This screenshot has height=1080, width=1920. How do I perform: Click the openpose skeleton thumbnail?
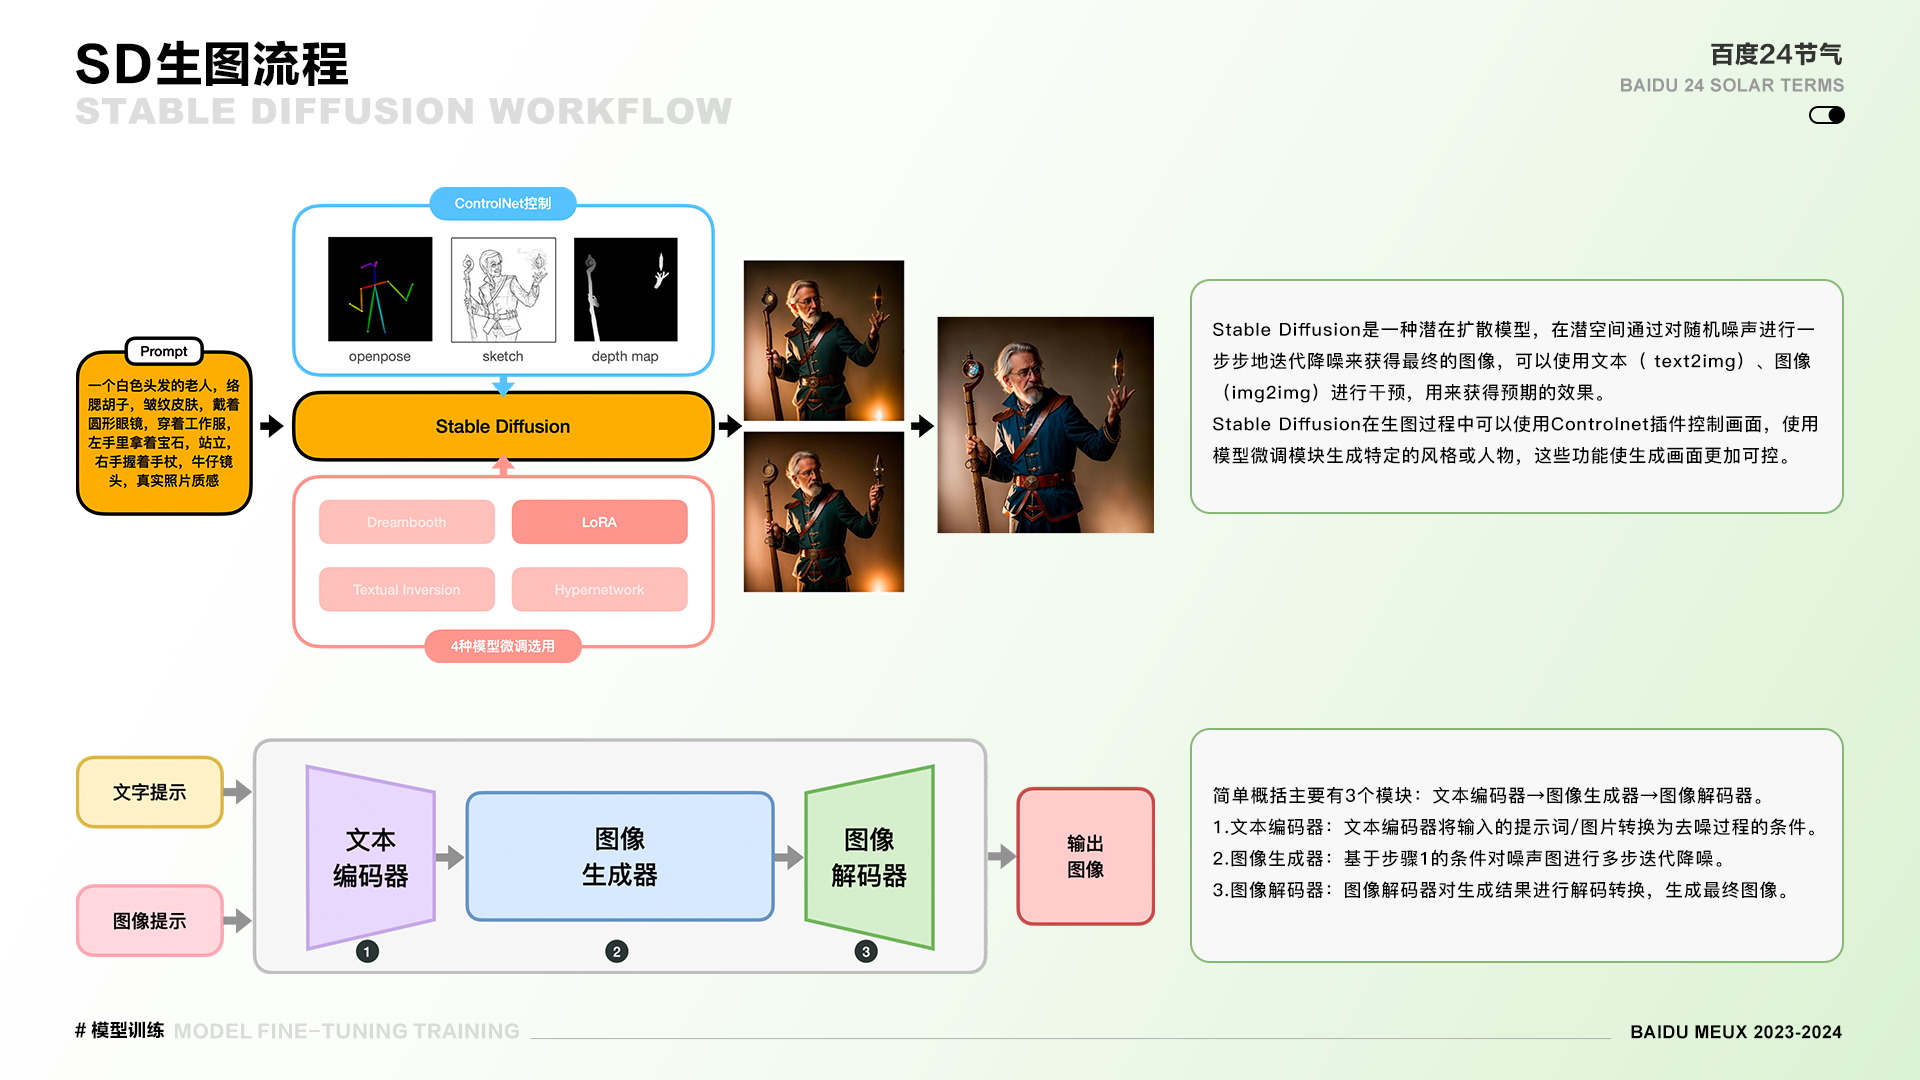point(380,289)
